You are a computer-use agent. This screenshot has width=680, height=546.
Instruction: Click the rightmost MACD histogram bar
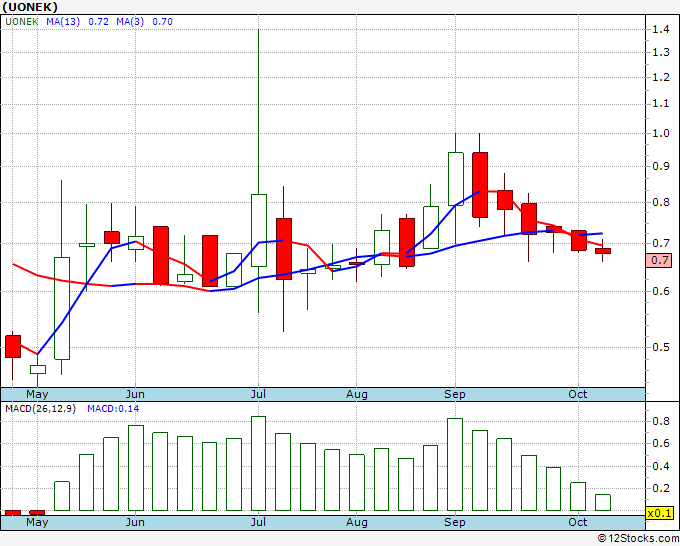click(x=603, y=502)
